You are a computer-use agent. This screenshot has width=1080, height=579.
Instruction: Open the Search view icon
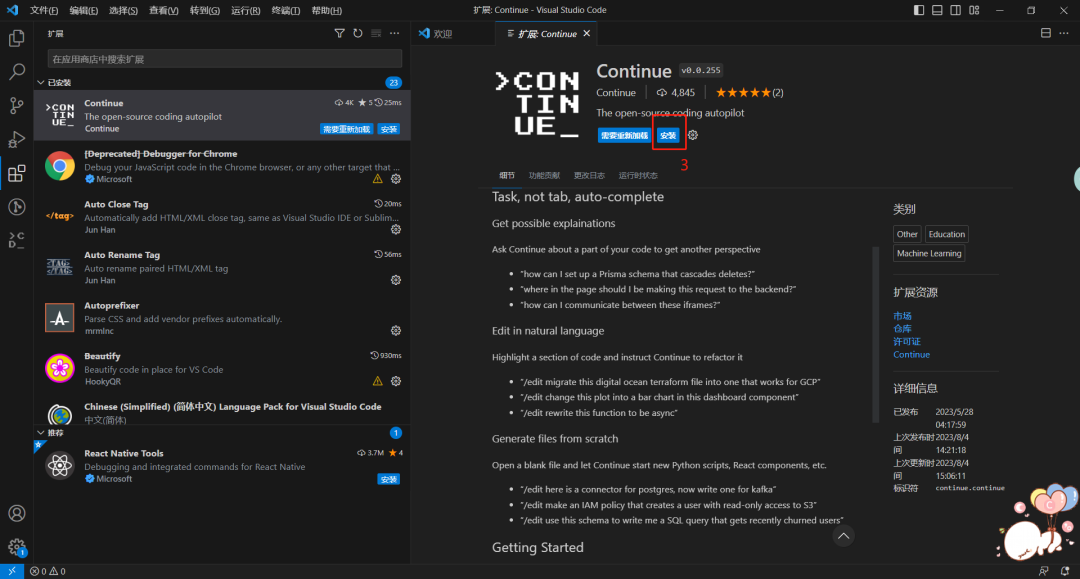coord(17,72)
